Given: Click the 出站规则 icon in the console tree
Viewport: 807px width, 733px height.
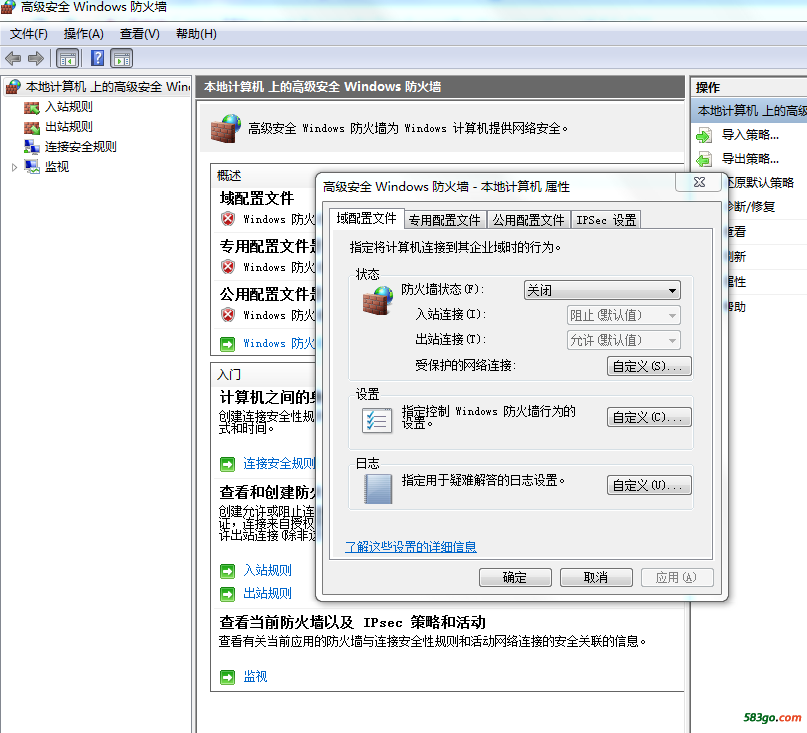Looking at the screenshot, I should coord(31,127).
